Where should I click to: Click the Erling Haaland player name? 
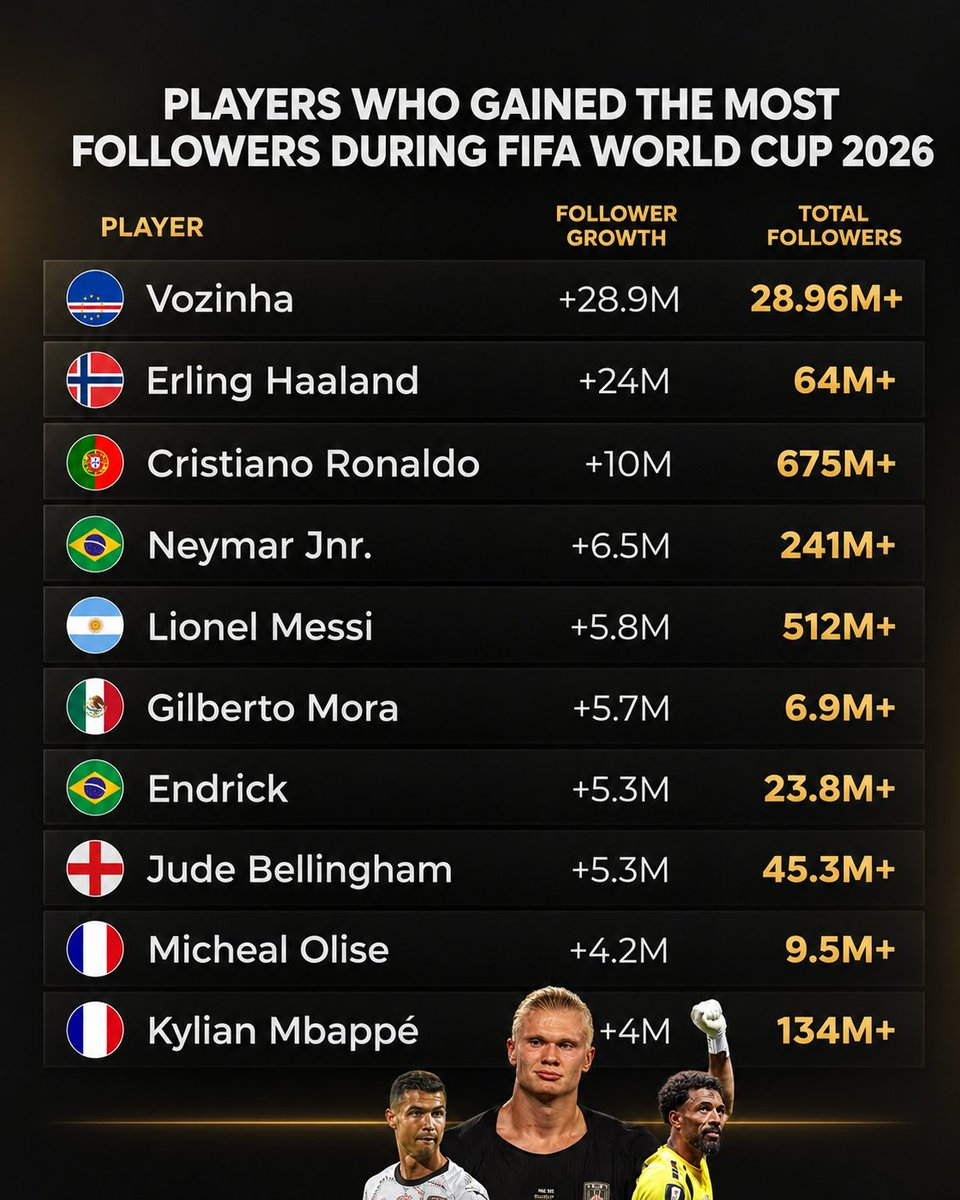(x=283, y=381)
